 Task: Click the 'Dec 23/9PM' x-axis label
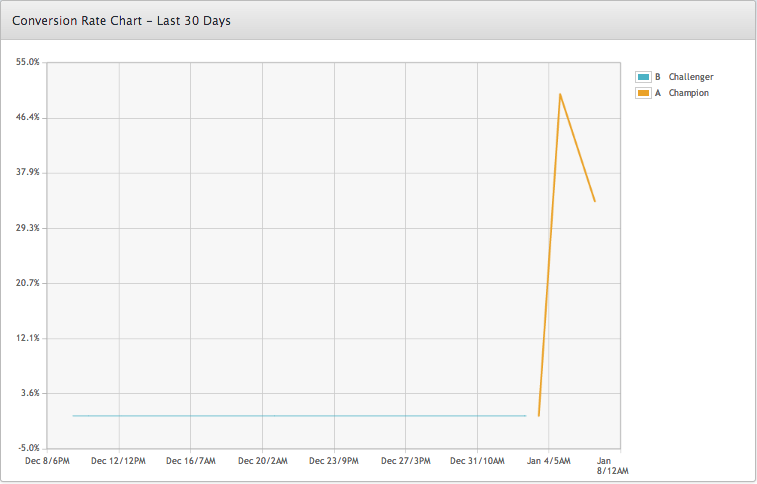(x=334, y=461)
